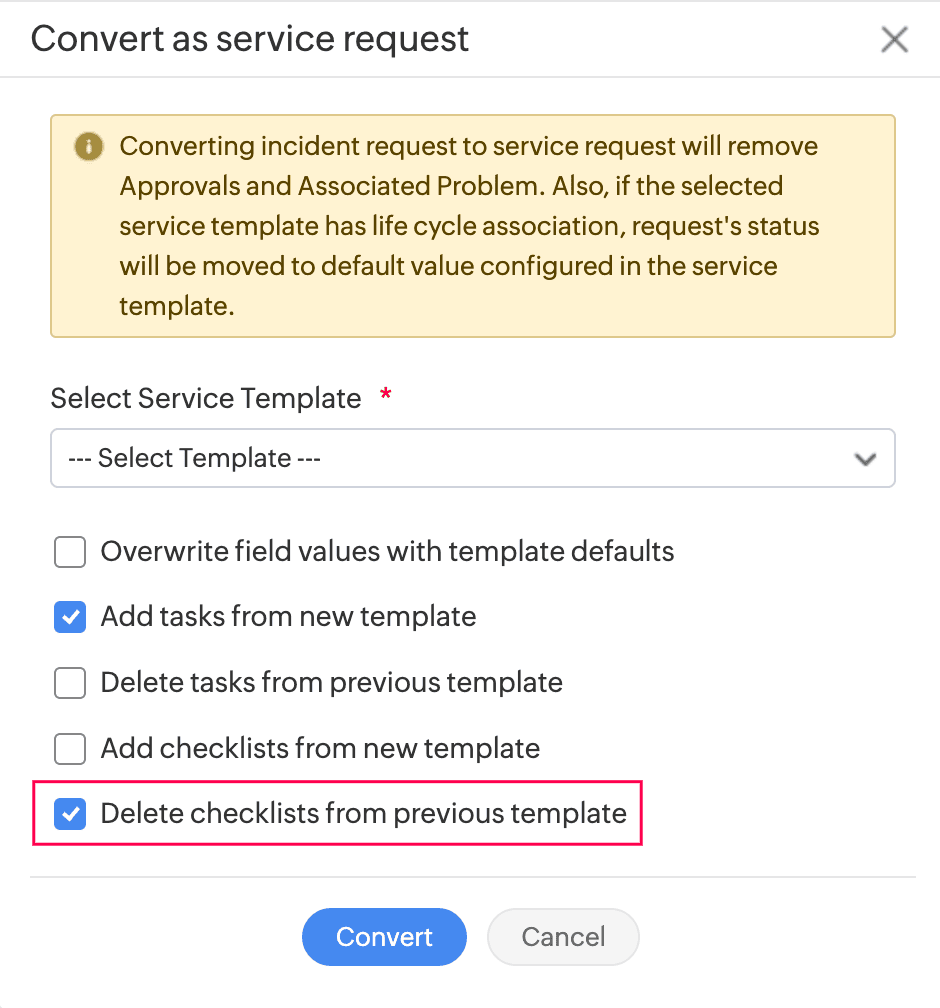
Task: Tick the Delete tasks from previous template checkbox
Action: (x=70, y=683)
